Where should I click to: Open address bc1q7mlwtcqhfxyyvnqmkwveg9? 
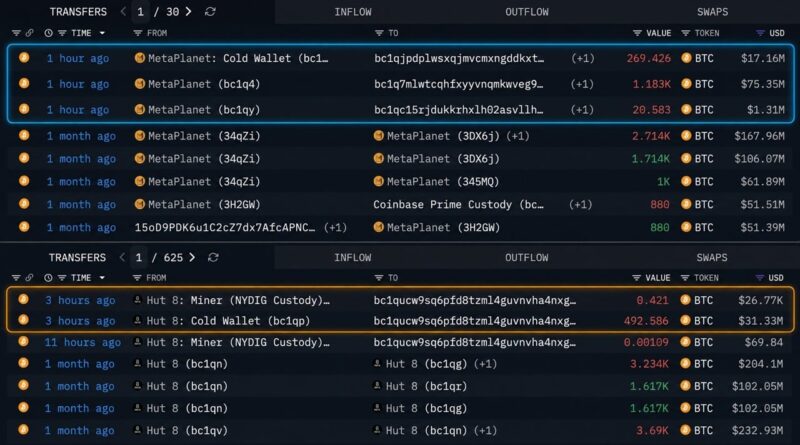(x=458, y=84)
